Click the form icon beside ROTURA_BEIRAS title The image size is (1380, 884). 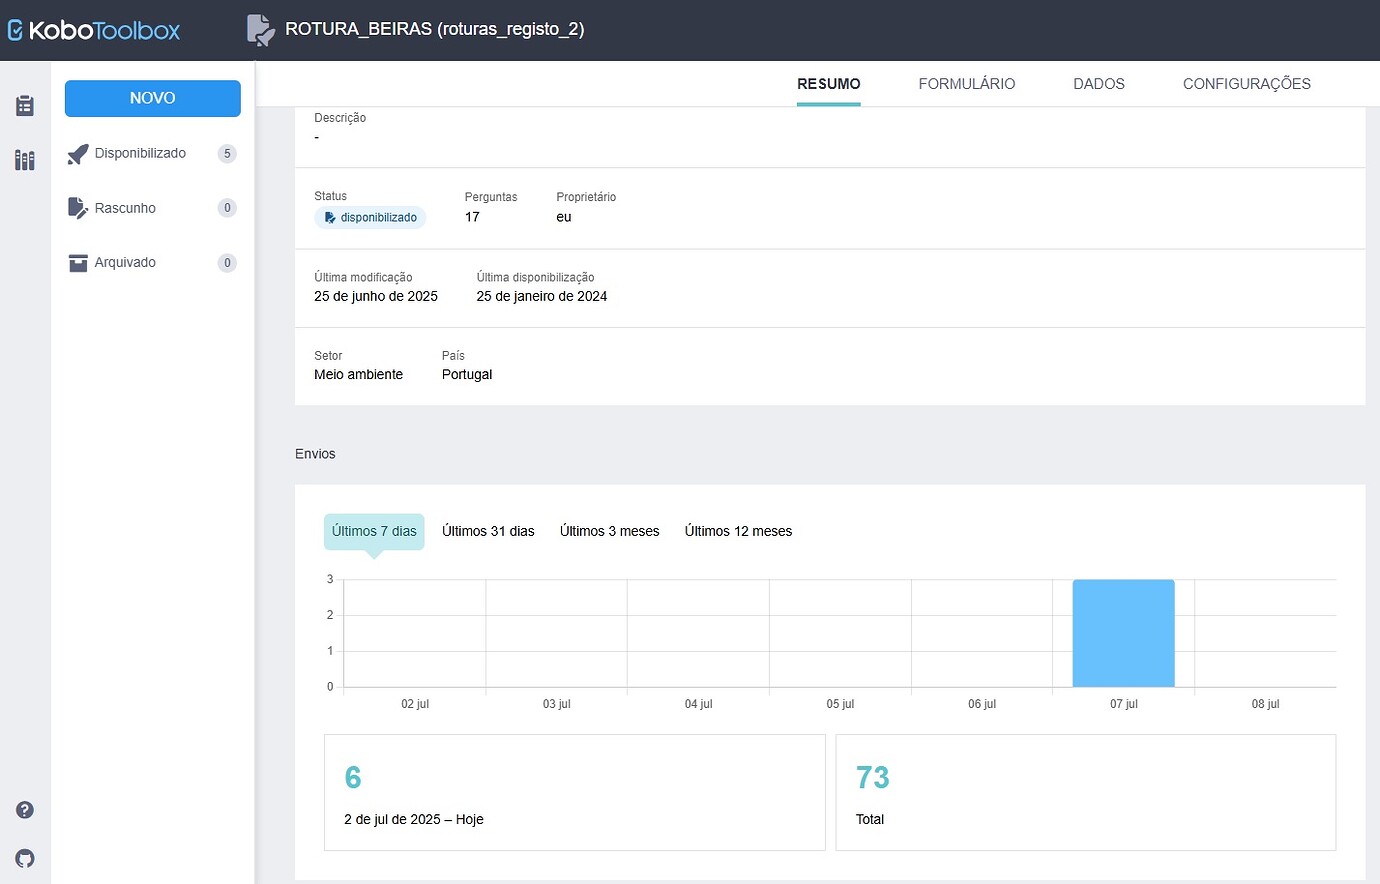pyautogui.click(x=258, y=30)
